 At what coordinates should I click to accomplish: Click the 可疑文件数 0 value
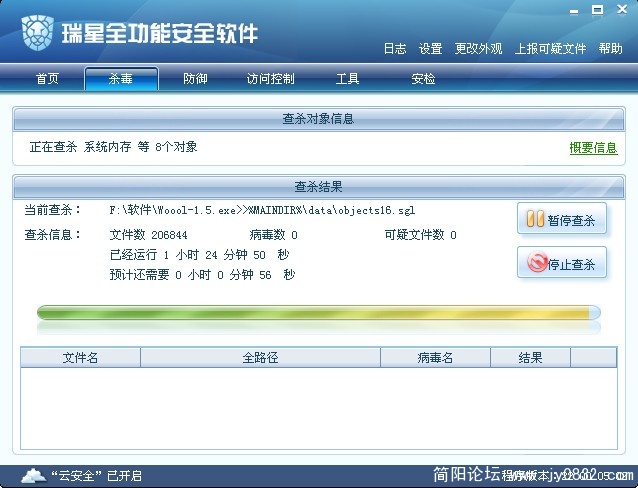click(421, 235)
